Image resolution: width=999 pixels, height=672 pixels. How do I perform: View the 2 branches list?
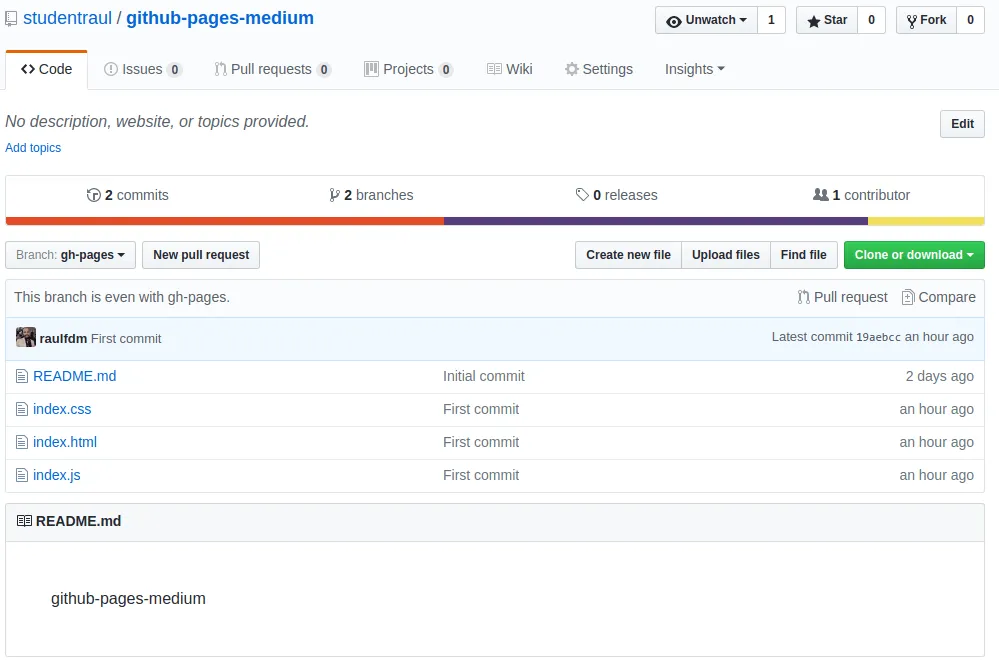[371, 195]
